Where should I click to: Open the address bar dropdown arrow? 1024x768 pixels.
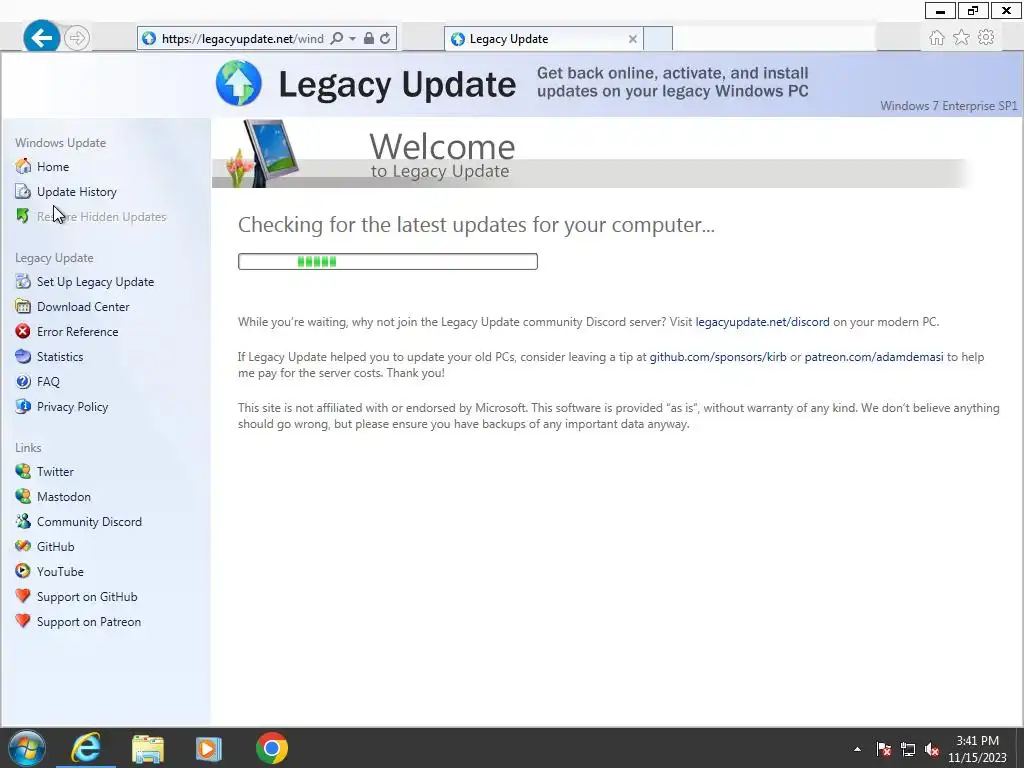(x=352, y=39)
